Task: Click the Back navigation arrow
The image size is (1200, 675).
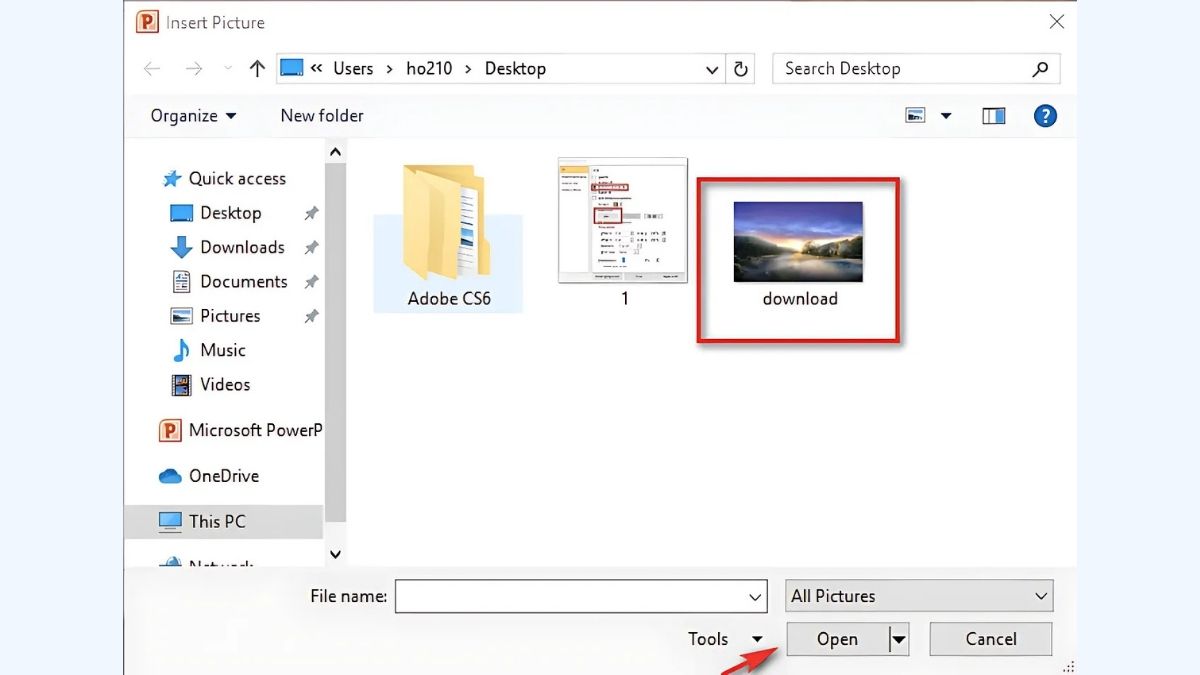Action: coord(152,69)
